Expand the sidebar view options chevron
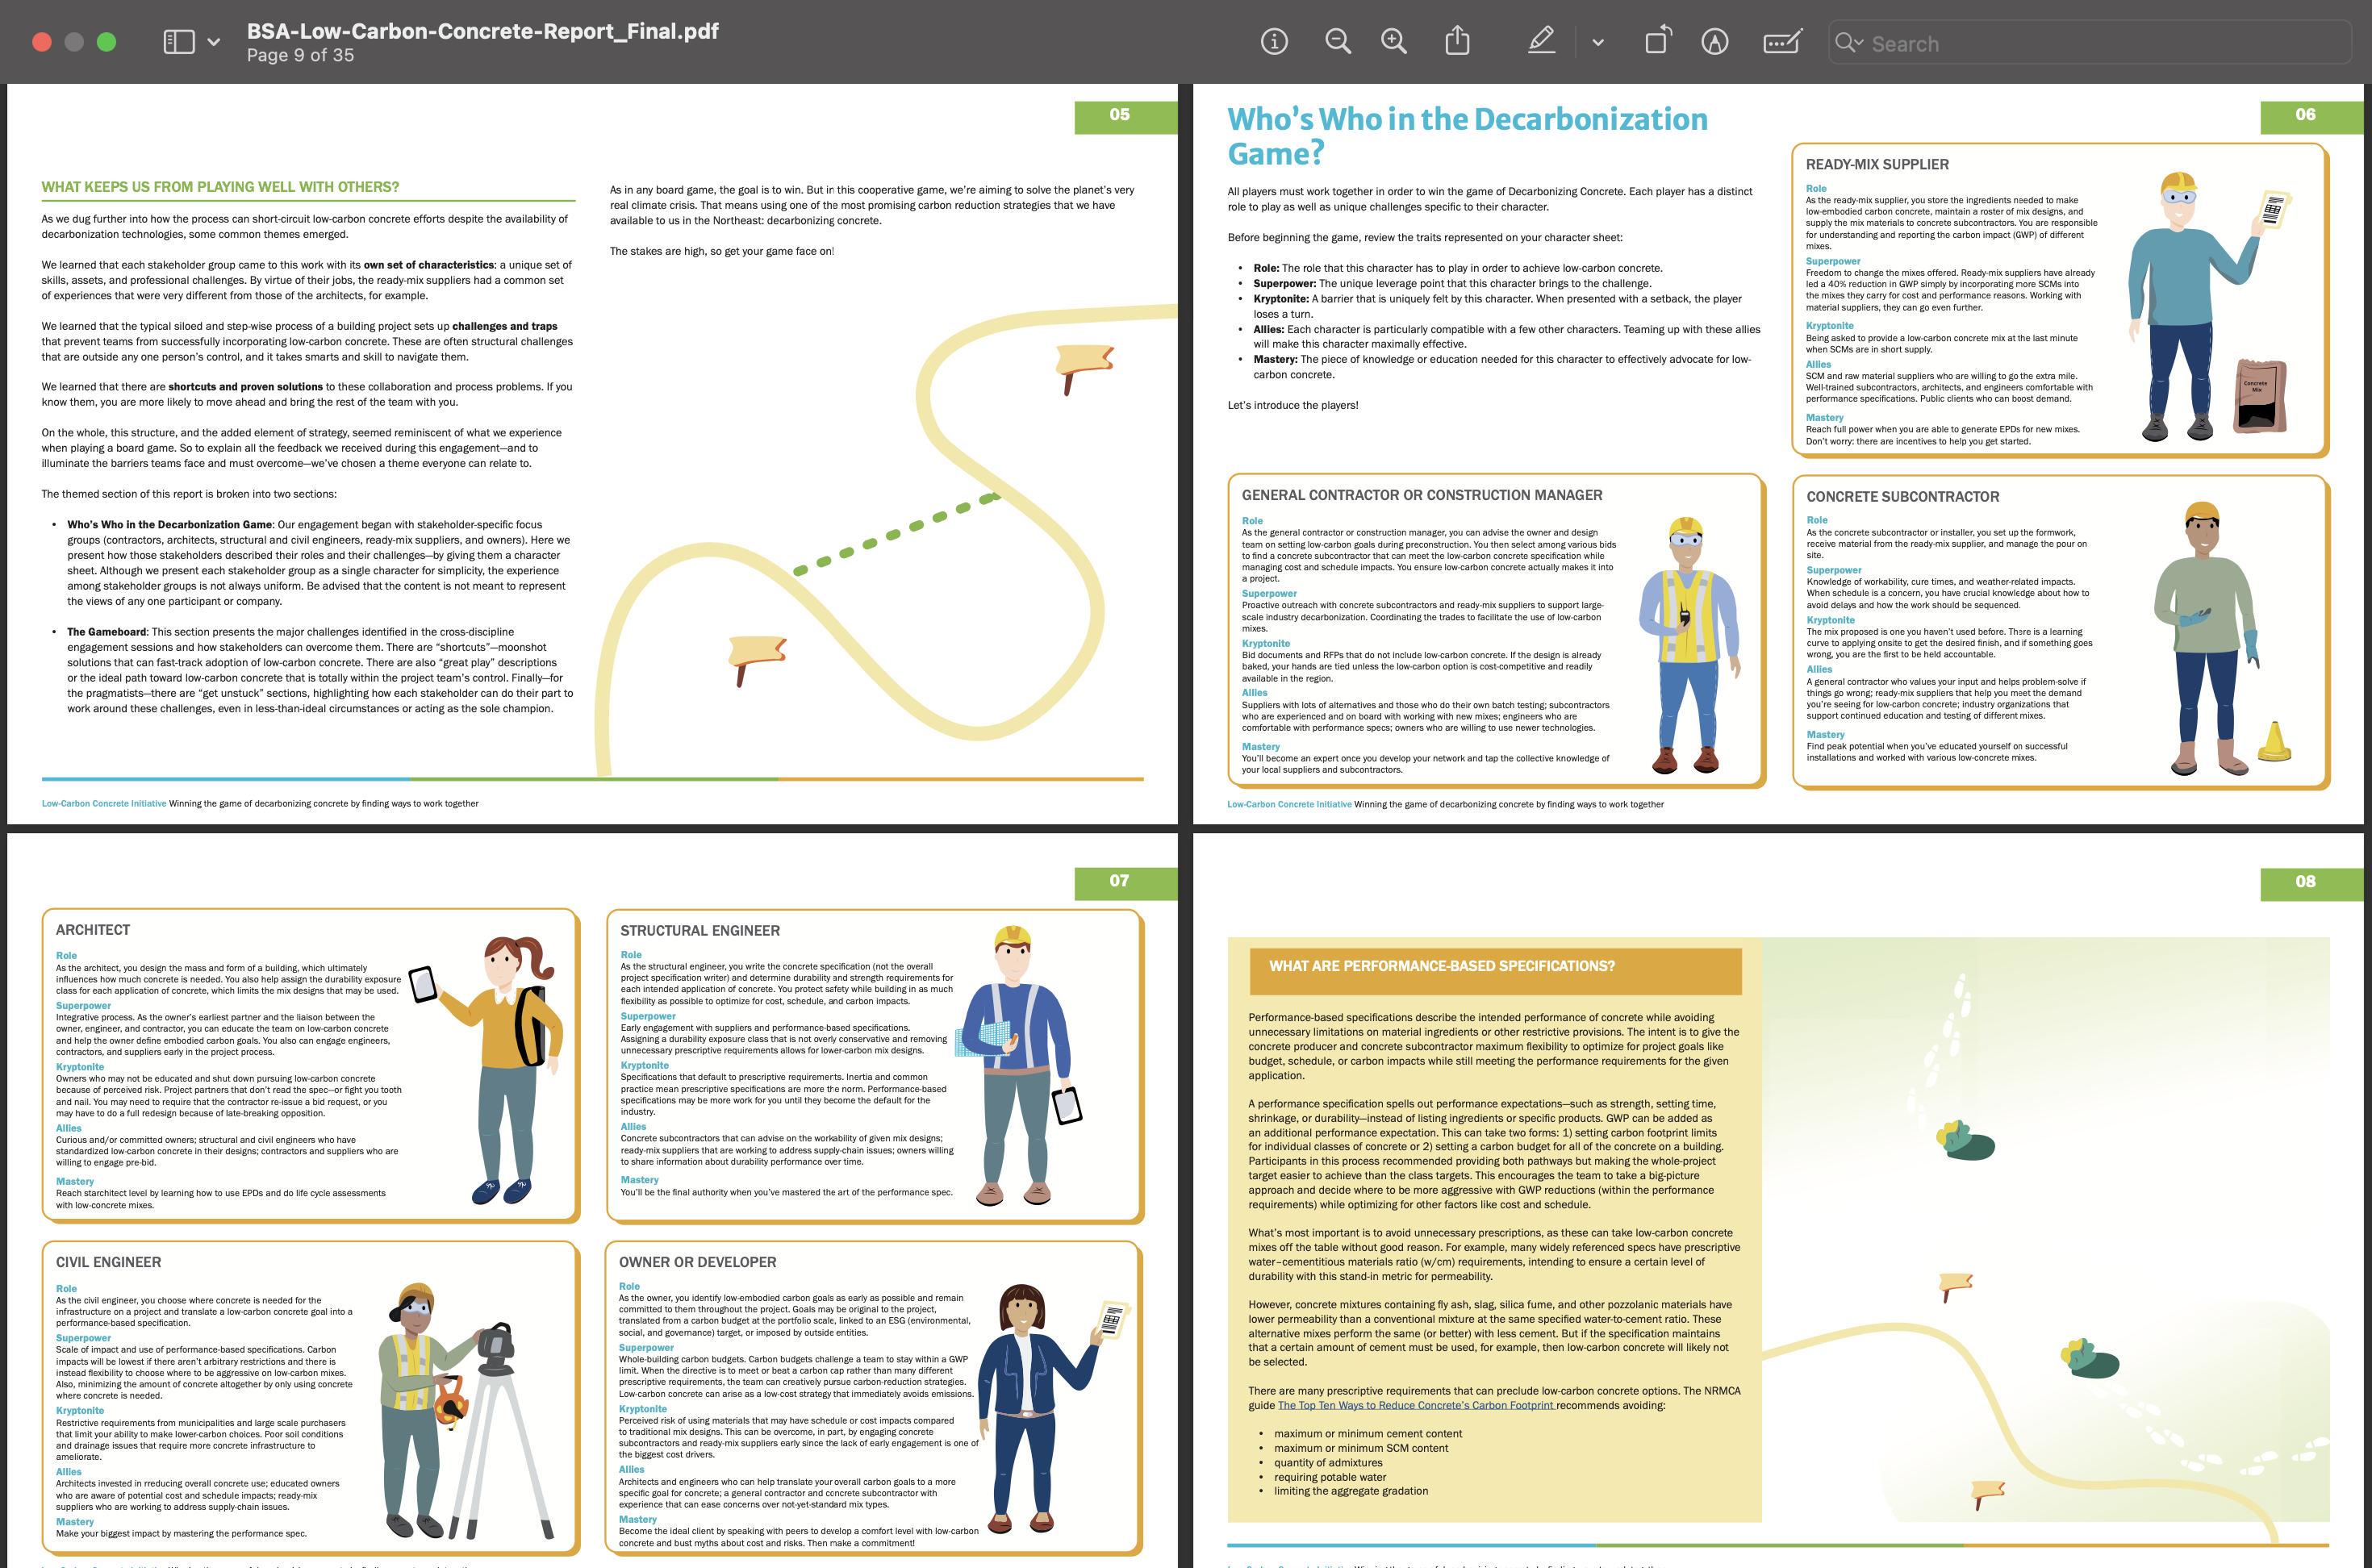2372x1568 pixels. point(213,42)
